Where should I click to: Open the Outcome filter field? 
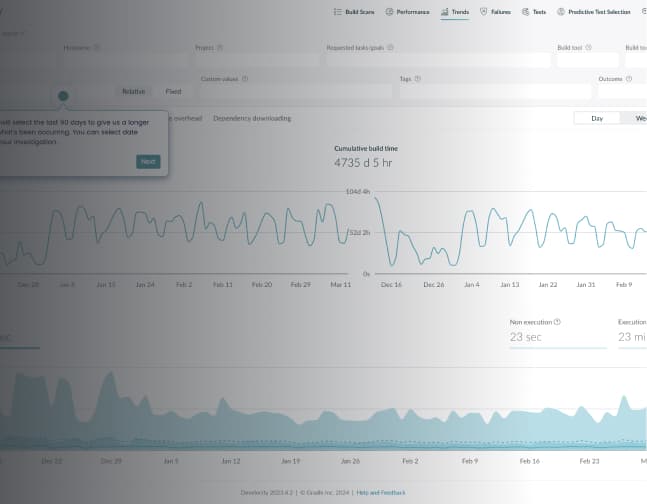coord(620,91)
